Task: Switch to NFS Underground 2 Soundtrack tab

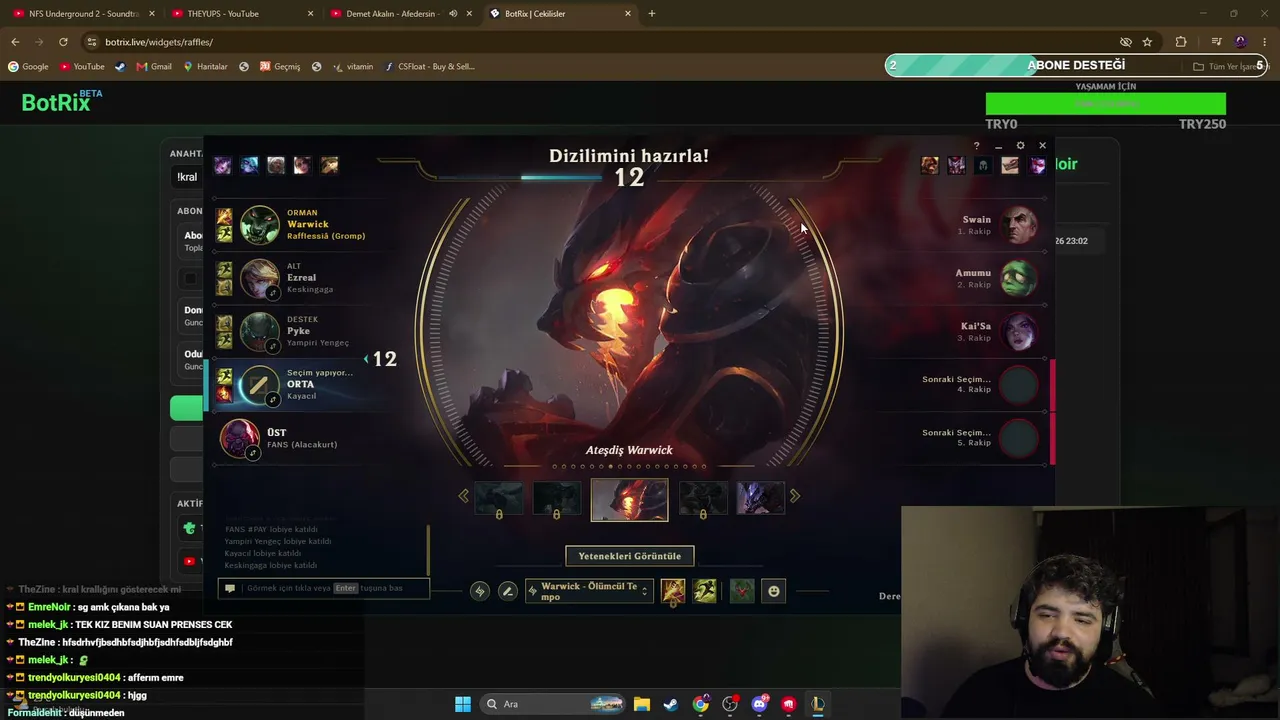Action: (83, 14)
